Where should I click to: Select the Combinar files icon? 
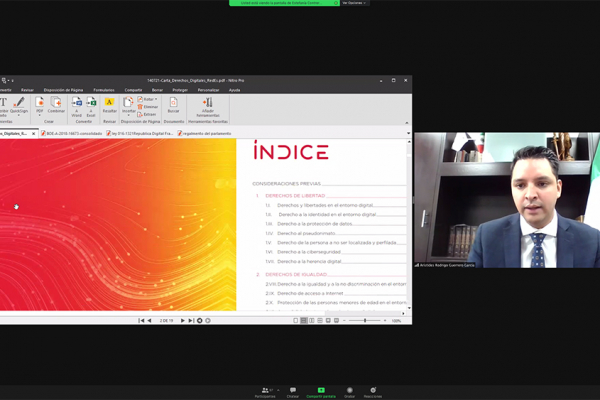click(56, 103)
